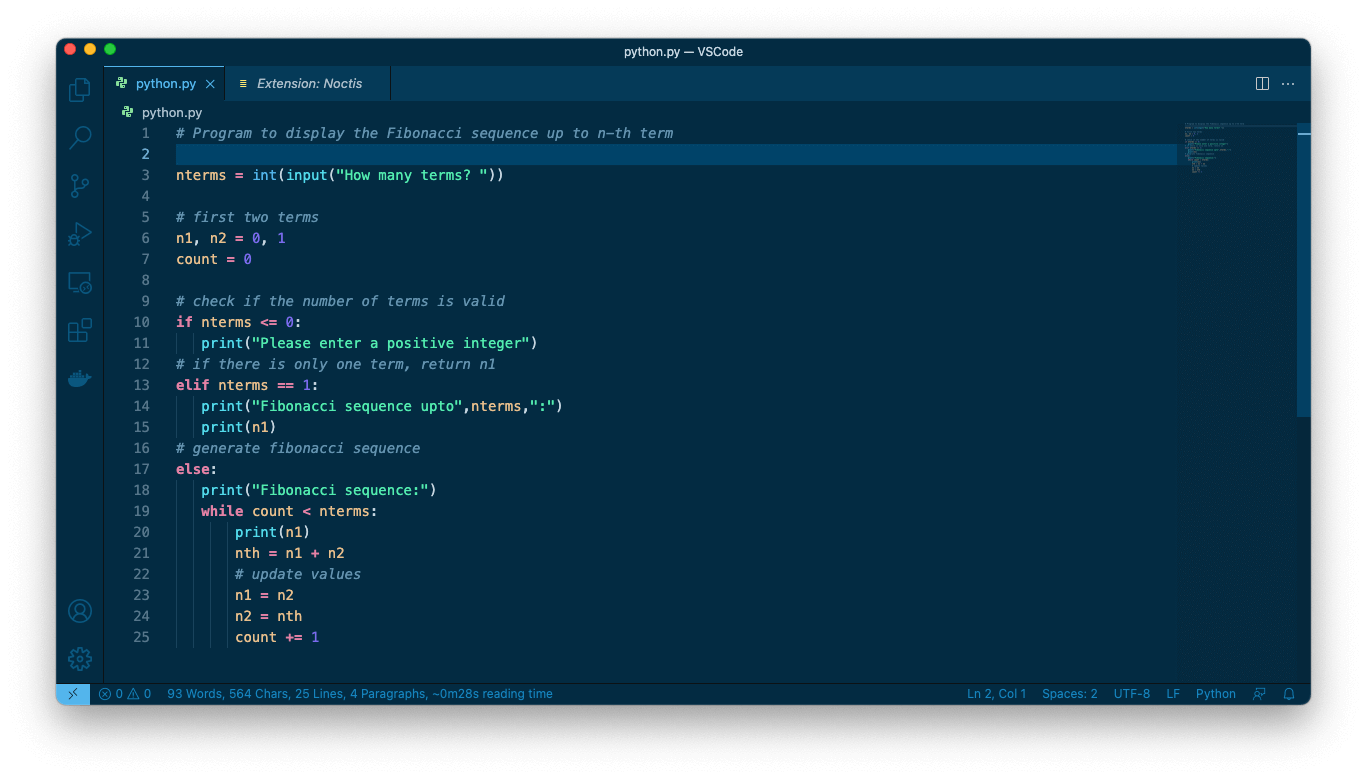The width and height of the screenshot is (1367, 779).
Task: Change indentation via Spaces: 2
Action: 1069,694
